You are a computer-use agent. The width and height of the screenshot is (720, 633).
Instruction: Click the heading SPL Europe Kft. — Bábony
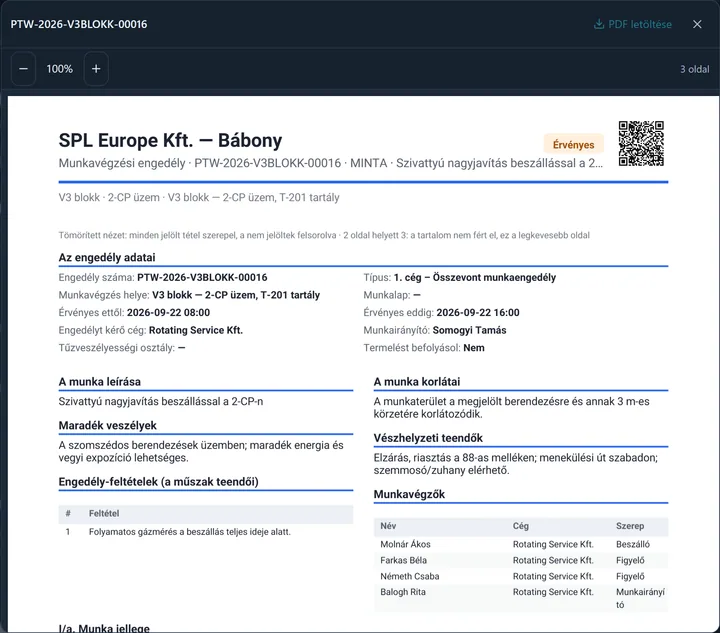point(170,140)
